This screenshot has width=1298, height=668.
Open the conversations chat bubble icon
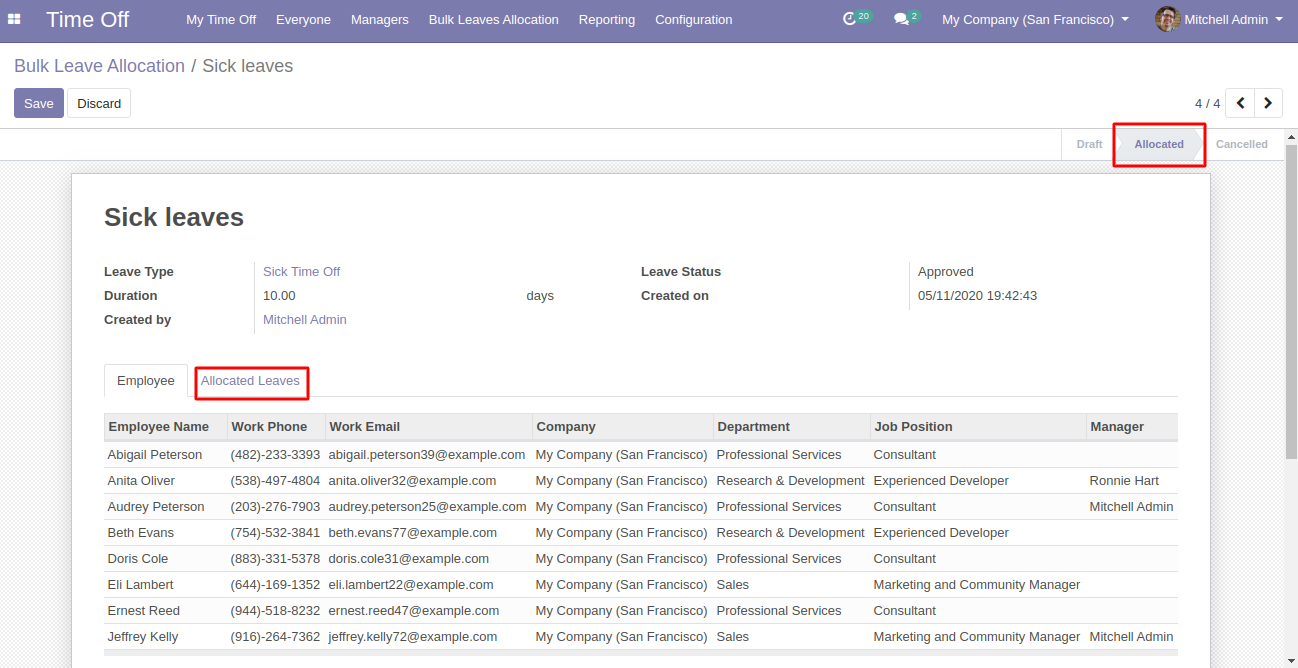pos(901,19)
